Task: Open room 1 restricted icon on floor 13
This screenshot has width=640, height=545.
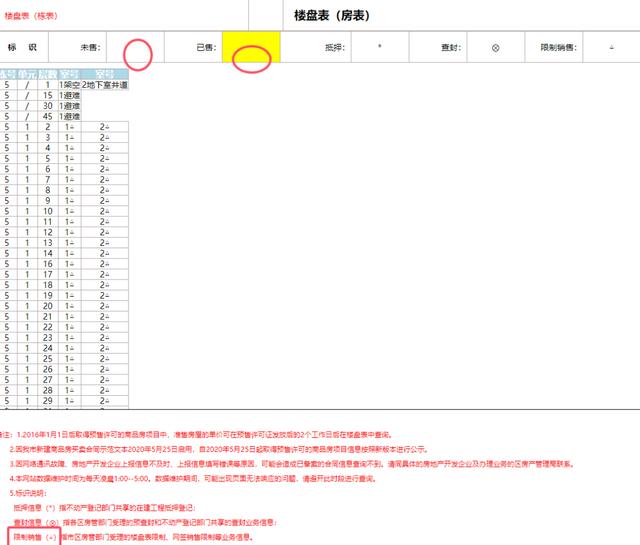Action: pyautogui.click(x=72, y=243)
